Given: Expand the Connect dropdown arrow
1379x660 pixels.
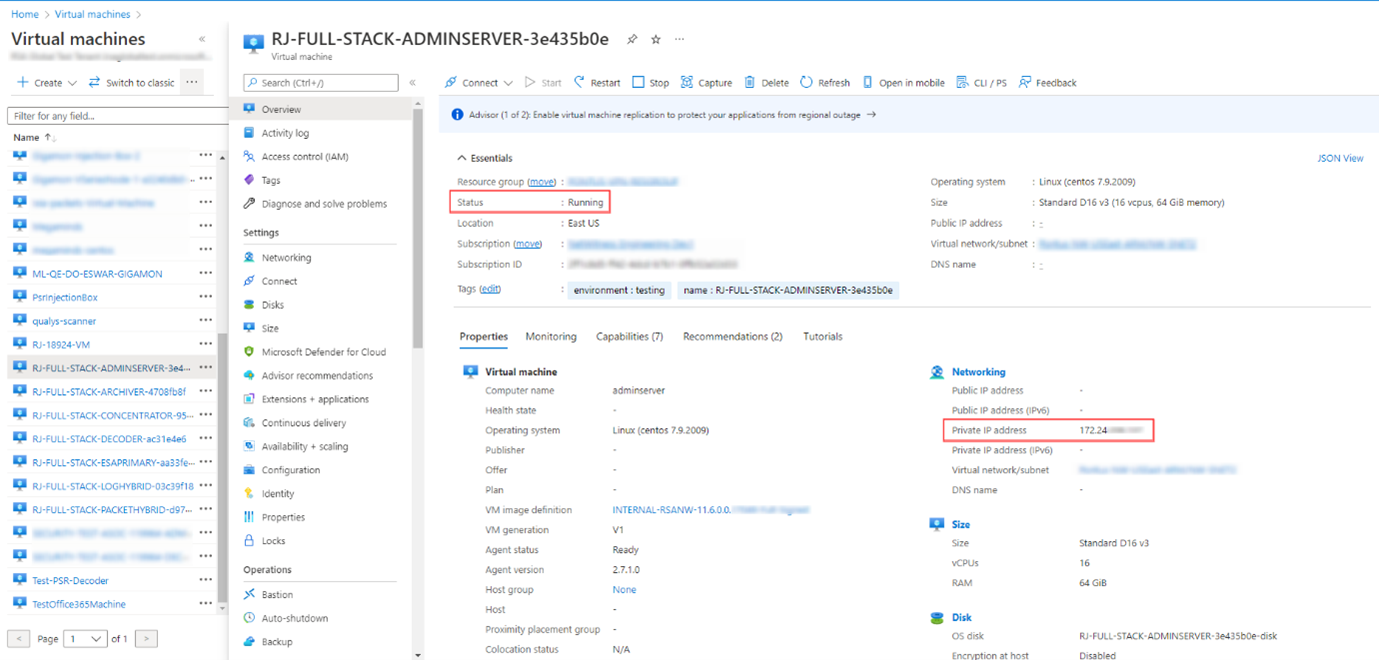Looking at the screenshot, I should pos(511,82).
